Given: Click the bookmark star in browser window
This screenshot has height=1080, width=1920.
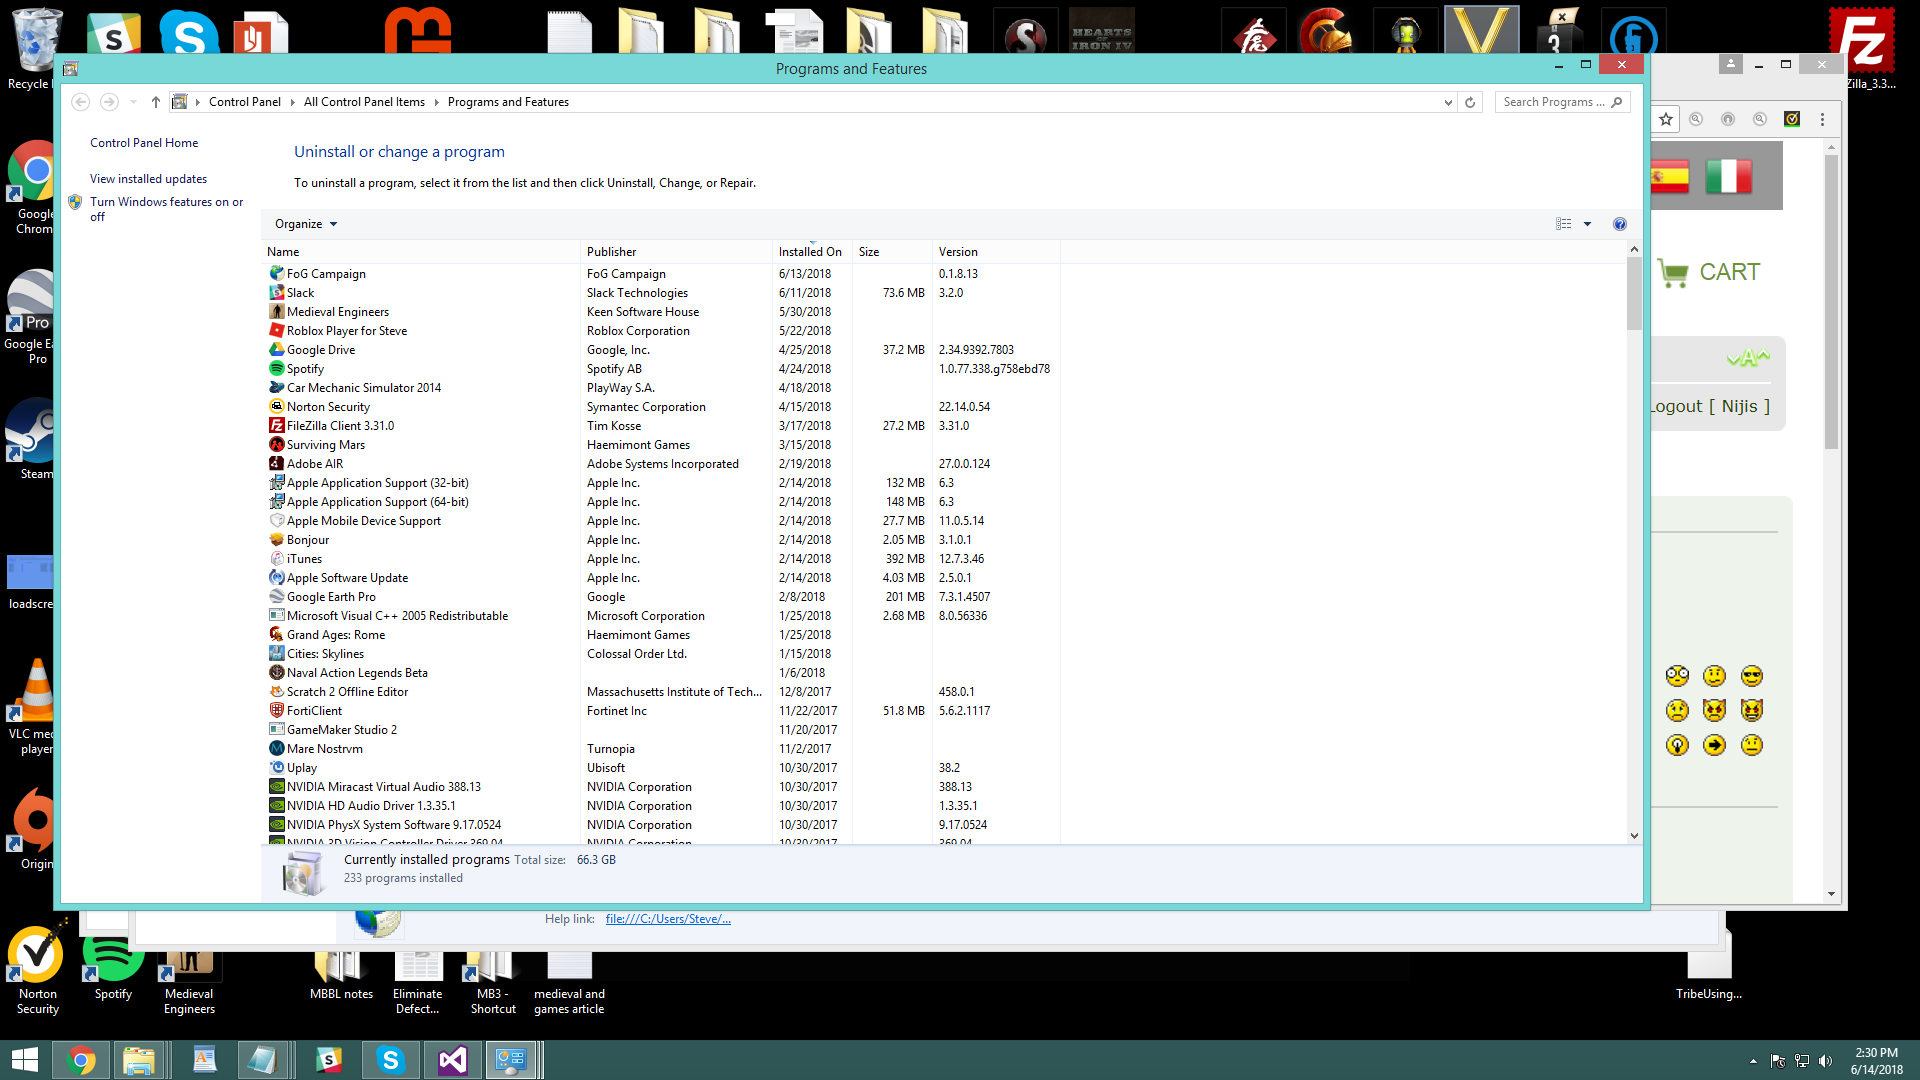Looking at the screenshot, I should pyautogui.click(x=1666, y=120).
